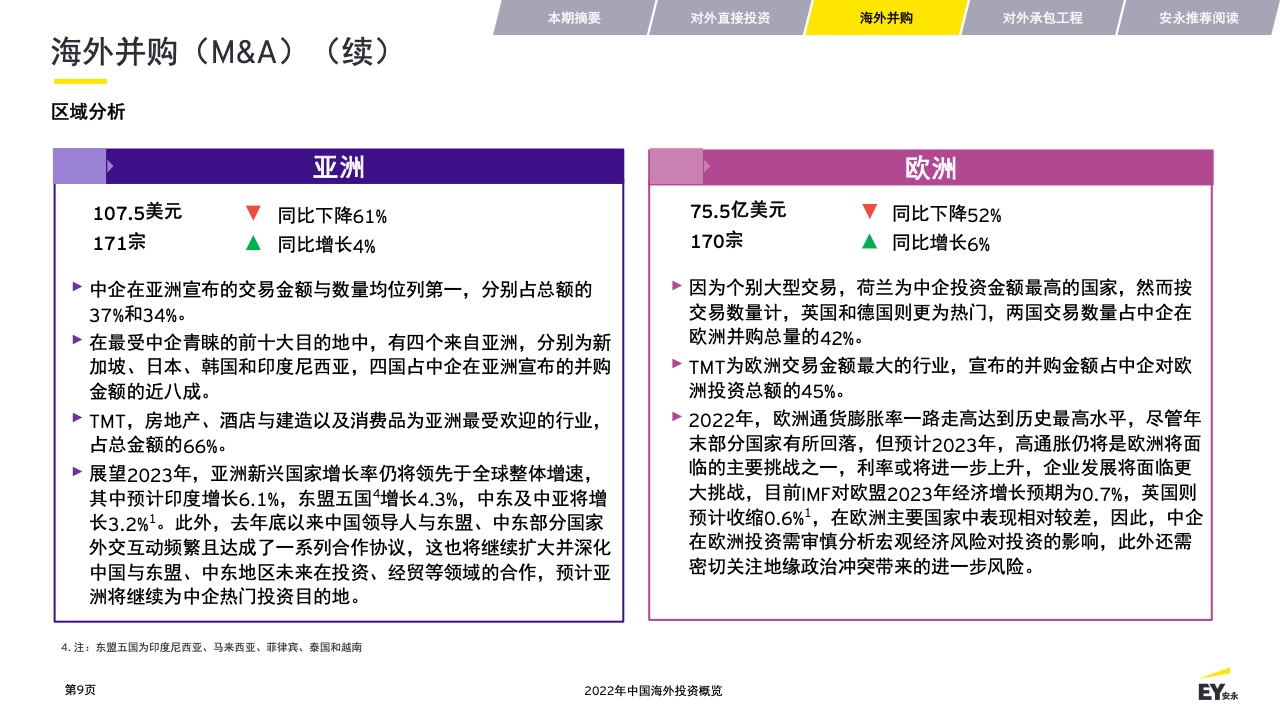The height and width of the screenshot is (720, 1280).
Task: Click the footnote 注：东盟五国为印度尼西亚
Action: [x=212, y=648]
